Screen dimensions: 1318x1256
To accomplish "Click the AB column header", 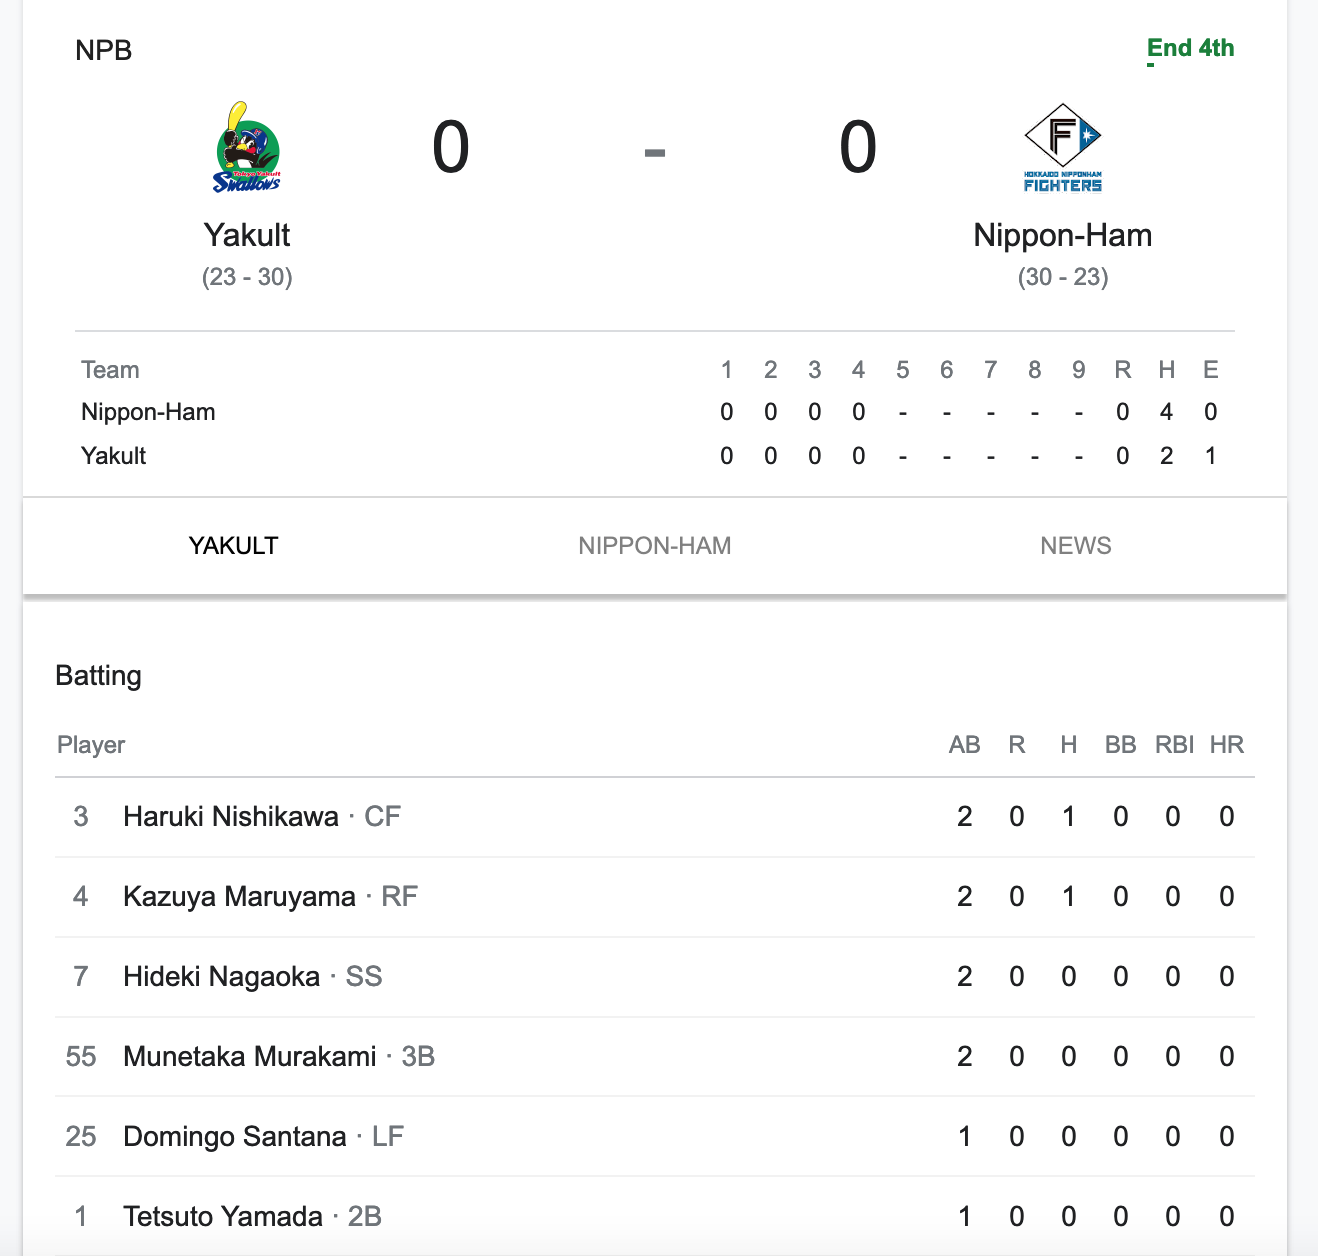I will coord(964,745).
